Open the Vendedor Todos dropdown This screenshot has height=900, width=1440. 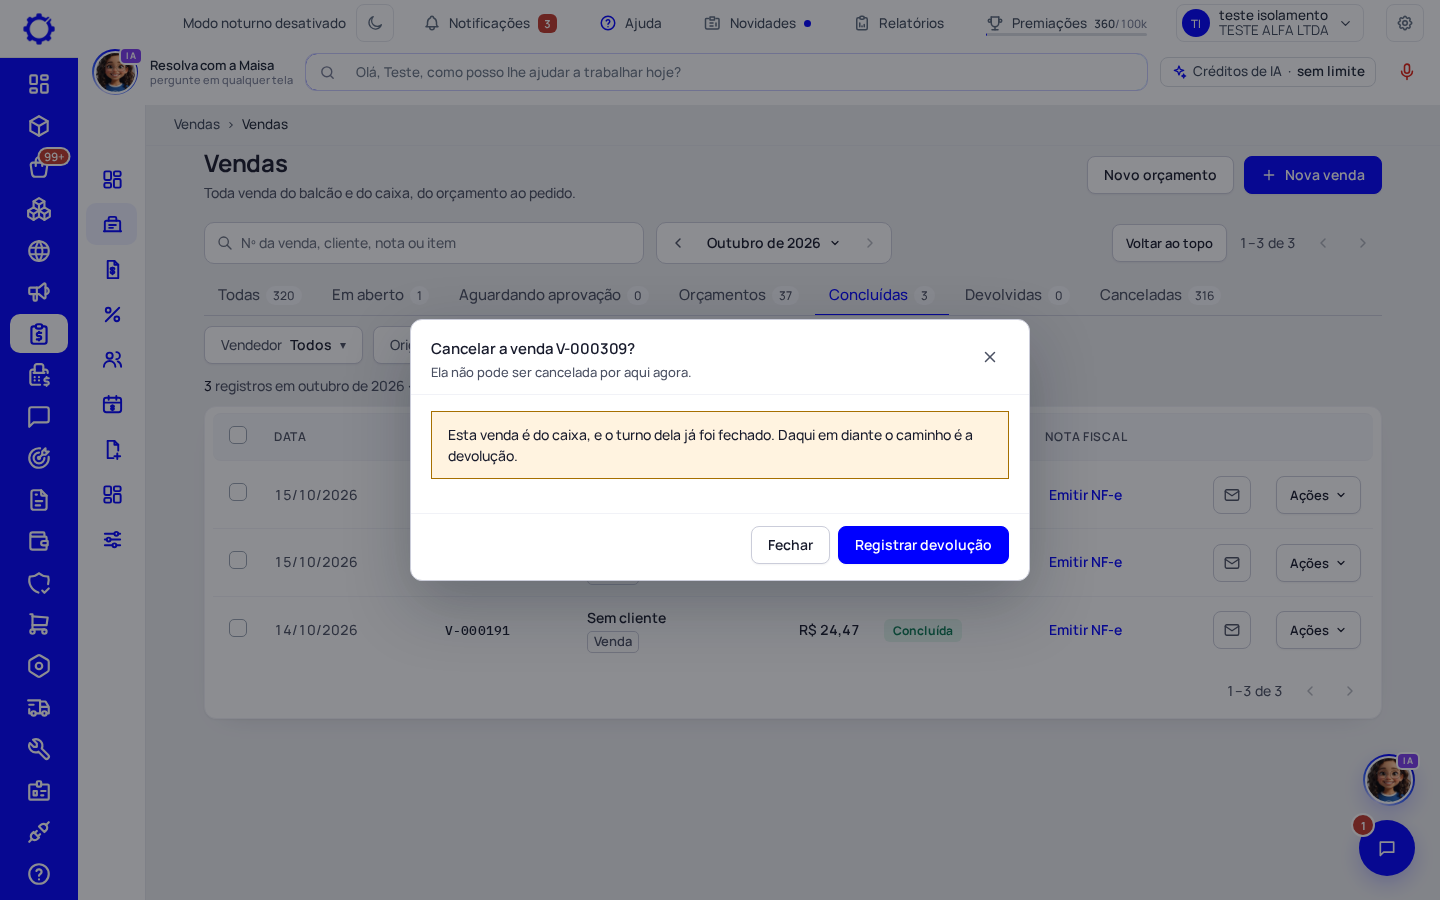click(x=283, y=345)
